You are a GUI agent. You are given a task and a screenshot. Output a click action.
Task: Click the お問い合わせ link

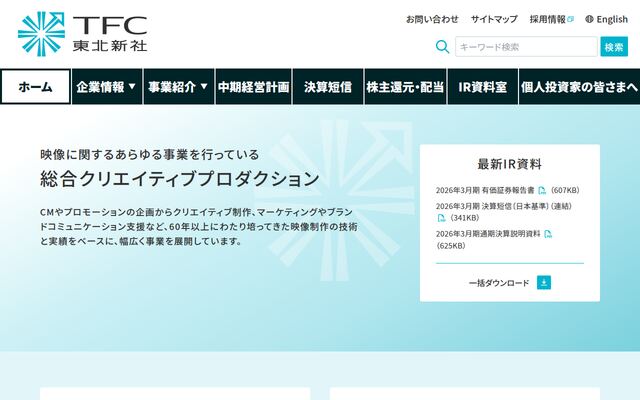coord(432,19)
